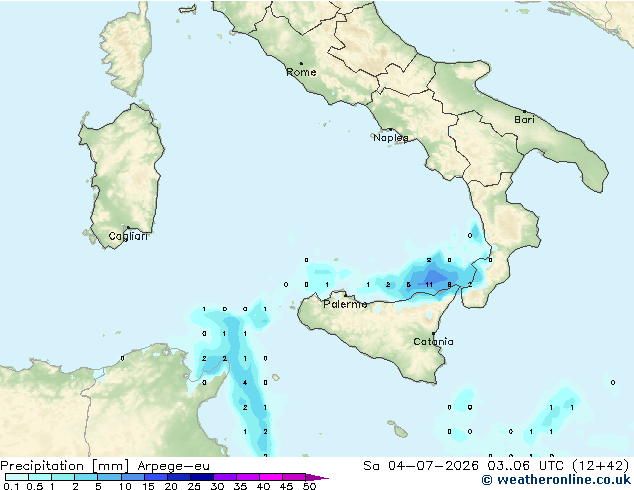The image size is (634, 490).
Task: Click the '03..06 UTC' time range
Action: coord(526,466)
